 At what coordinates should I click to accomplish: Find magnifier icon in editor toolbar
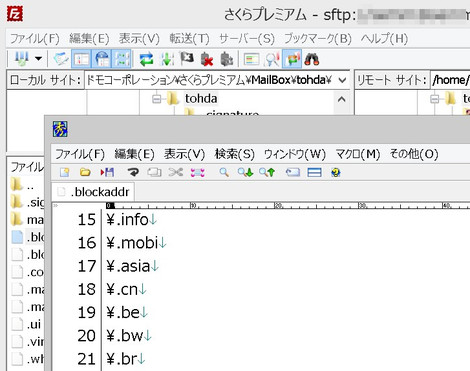pyautogui.click(x=224, y=172)
